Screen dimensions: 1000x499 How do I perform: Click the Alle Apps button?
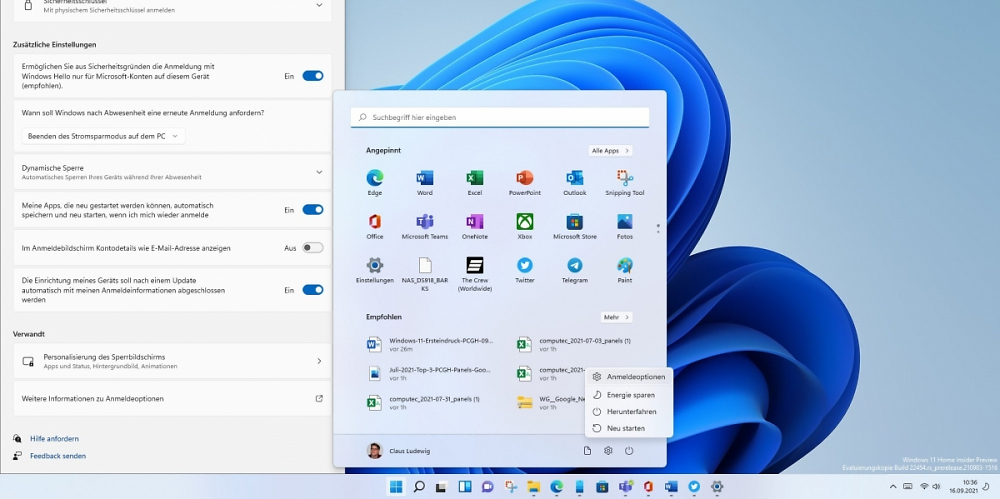(x=610, y=151)
